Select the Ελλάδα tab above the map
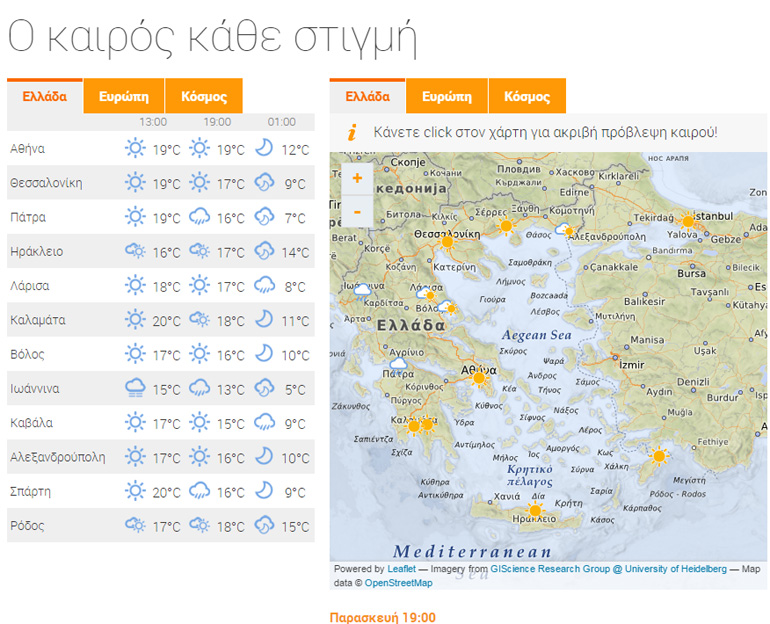 tap(367, 97)
